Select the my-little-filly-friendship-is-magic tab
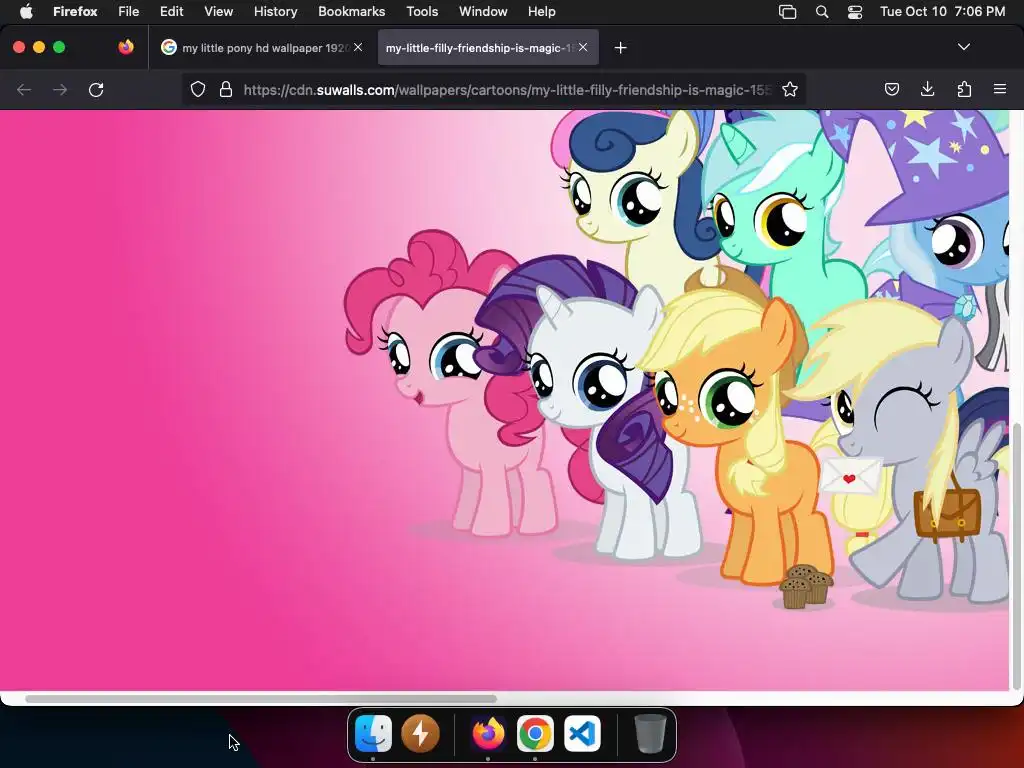The image size is (1024, 768). tap(488, 48)
